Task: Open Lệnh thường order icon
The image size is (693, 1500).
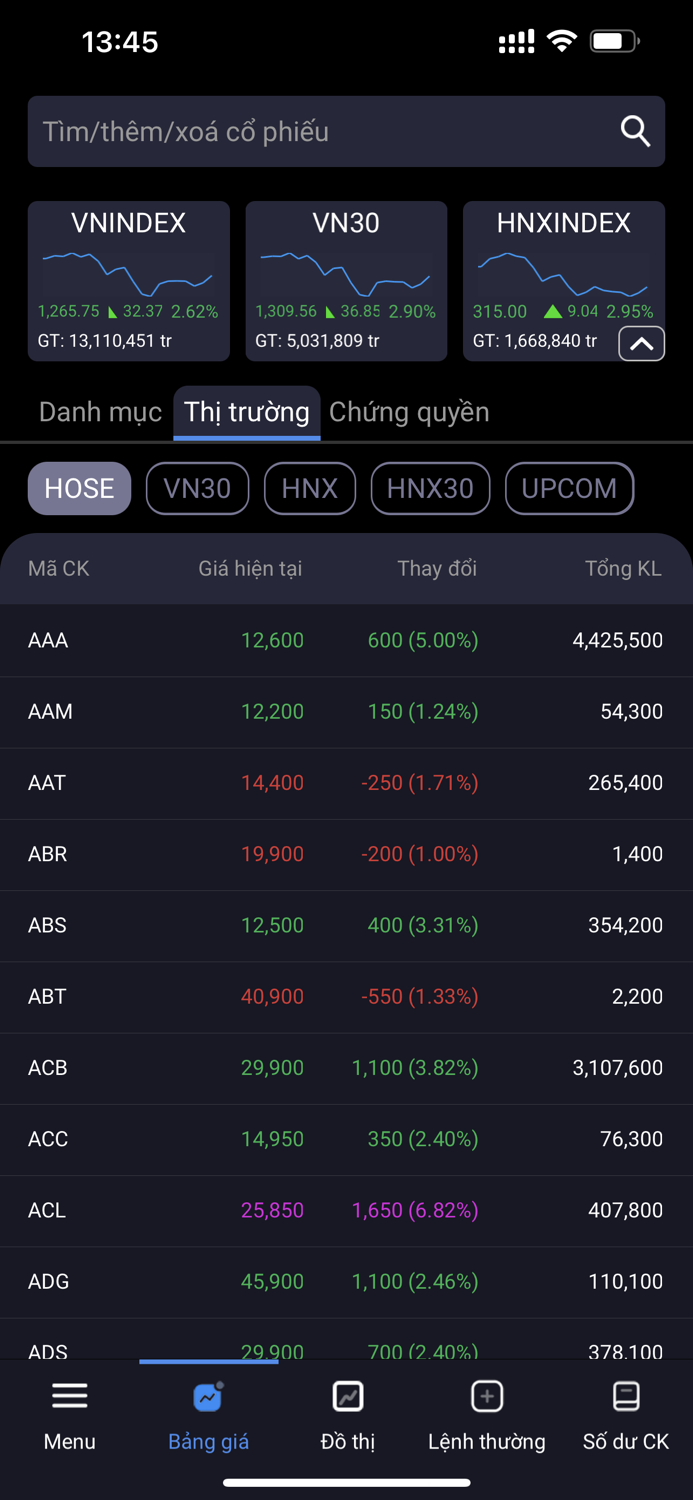Action: pyautogui.click(x=487, y=1396)
